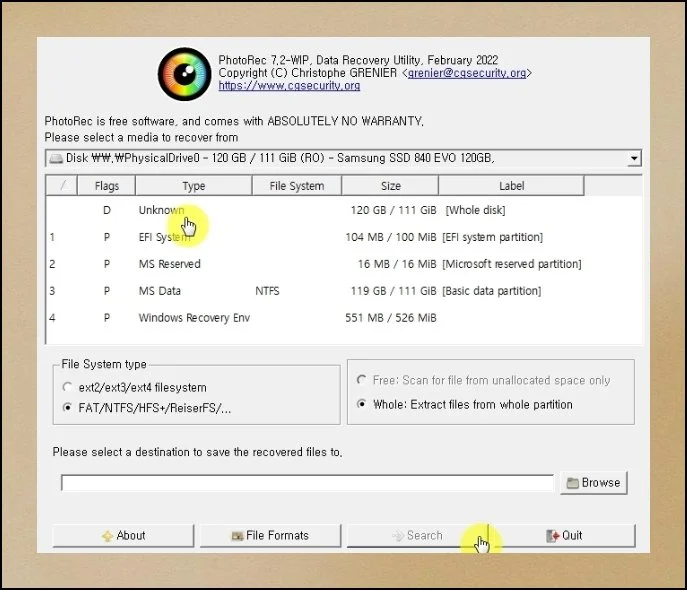This screenshot has width=687, height=590.
Task: Choose Whole: Extract files from whole partition
Action: [362, 405]
